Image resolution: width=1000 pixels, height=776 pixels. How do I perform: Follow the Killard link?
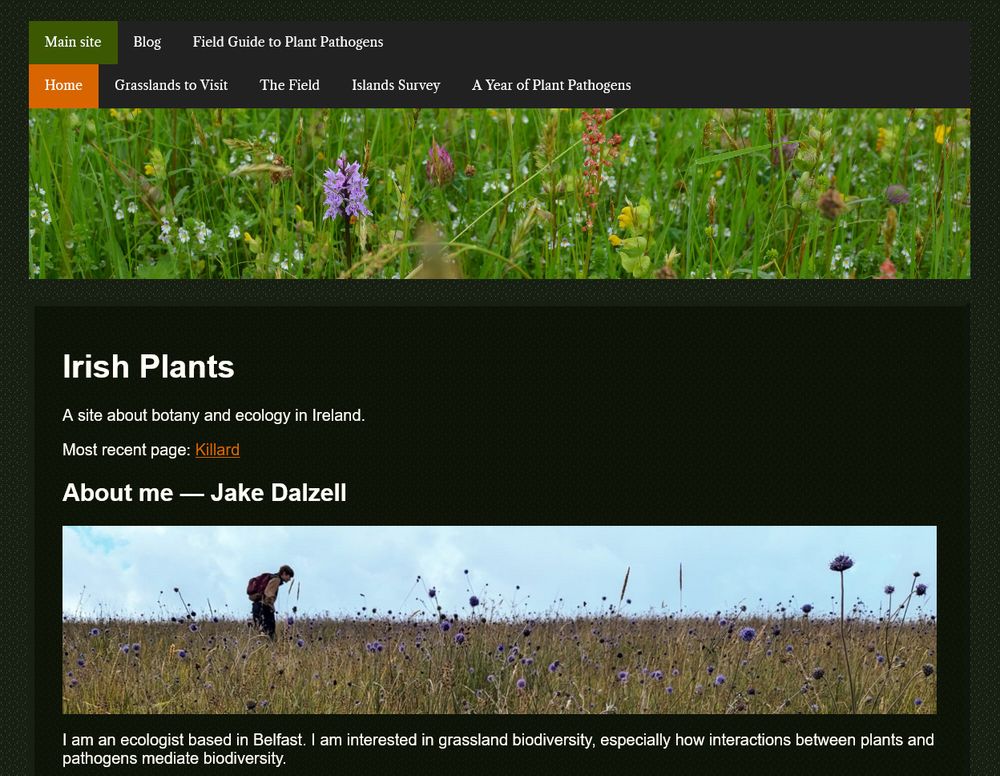tap(217, 450)
